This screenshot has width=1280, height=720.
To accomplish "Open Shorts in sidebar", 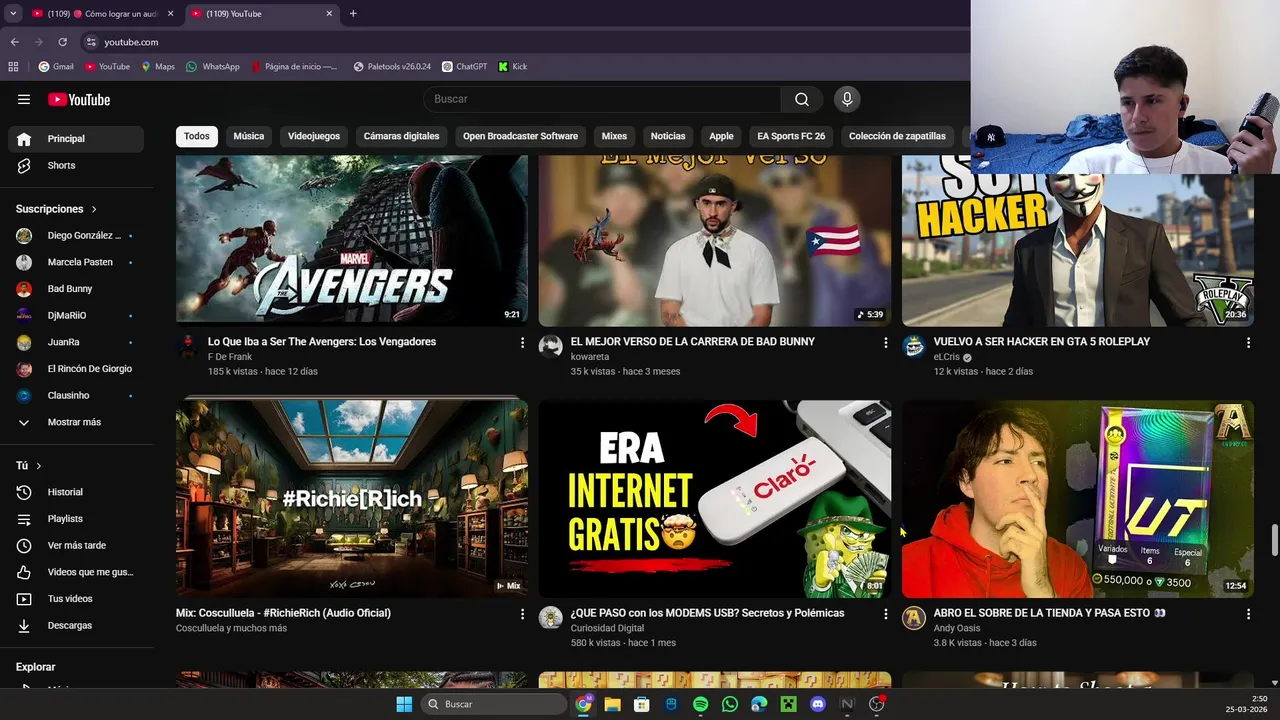I will click(x=76, y=166).
